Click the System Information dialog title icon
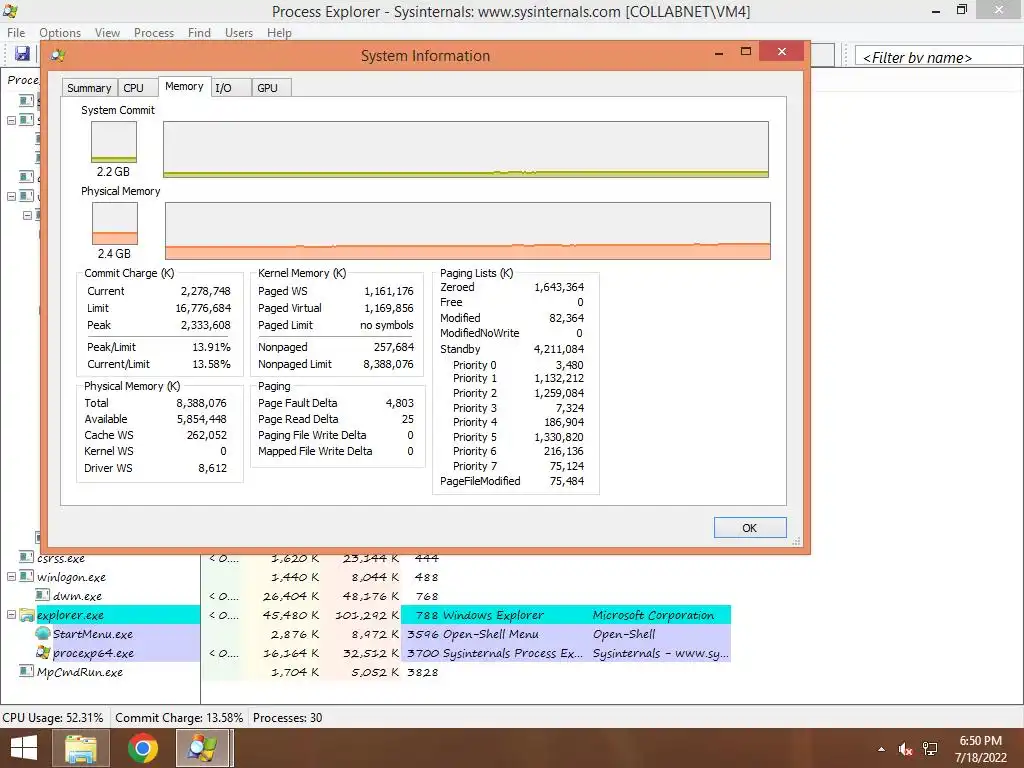Viewport: 1024px width, 768px height. point(58,56)
